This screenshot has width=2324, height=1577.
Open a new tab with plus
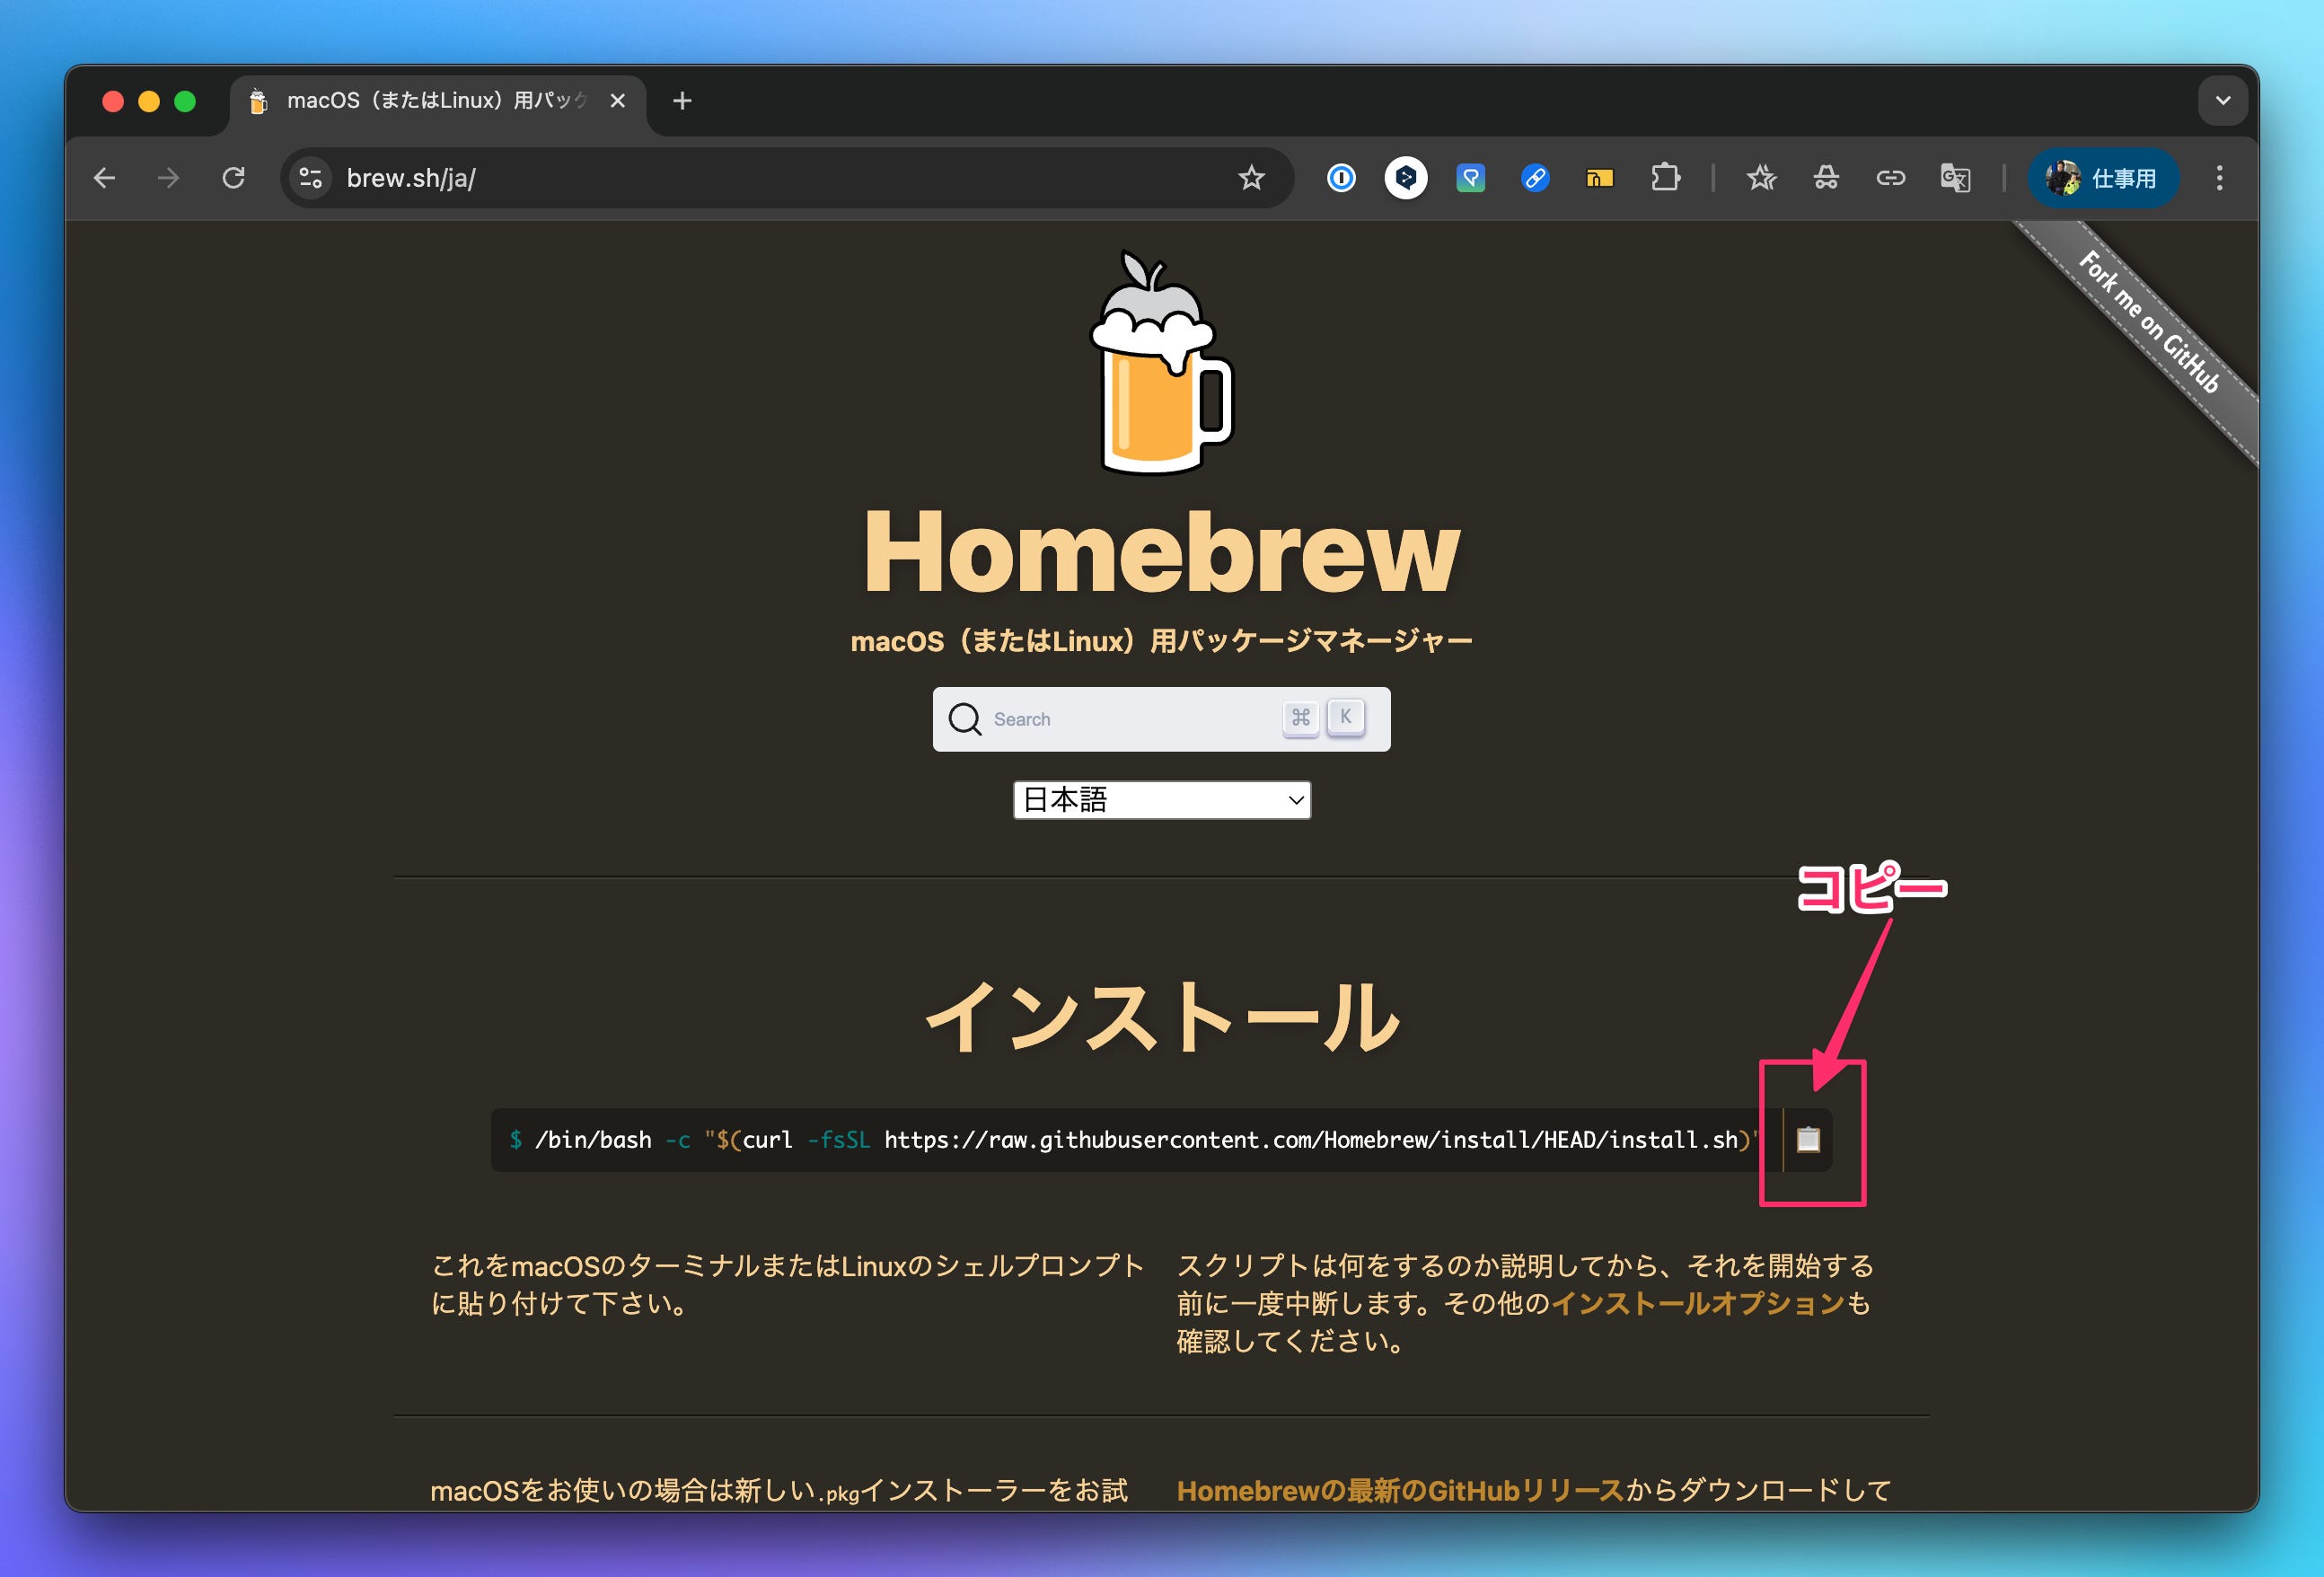click(682, 101)
